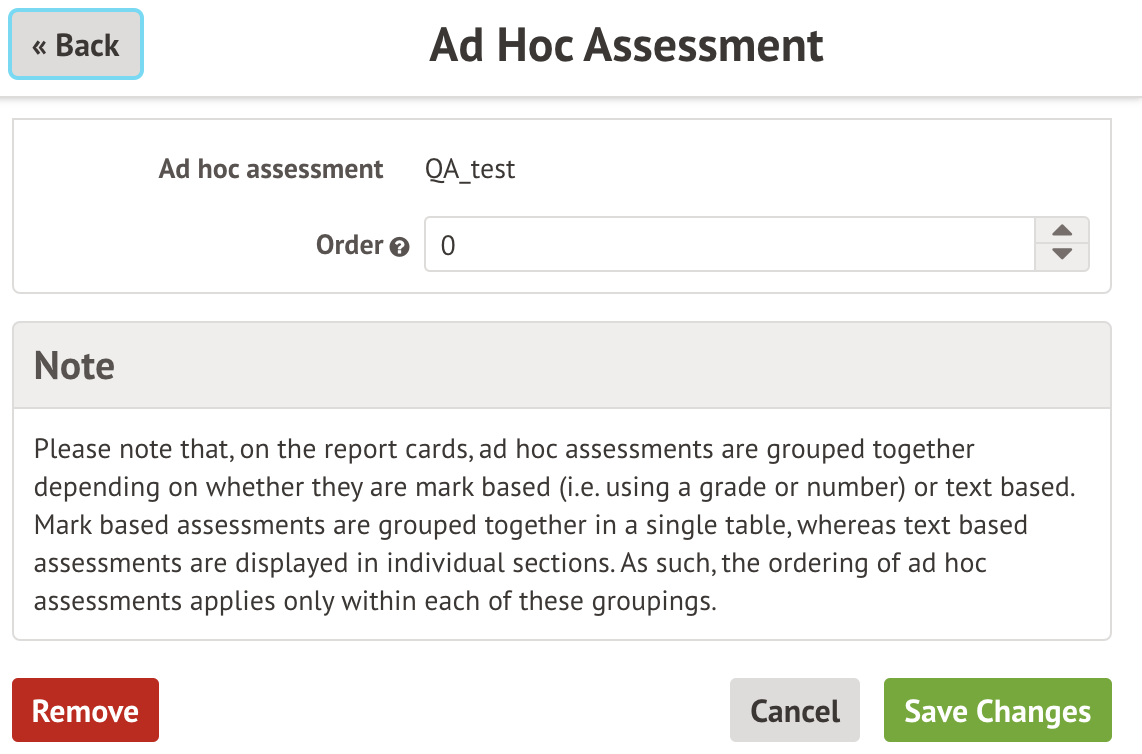Click the red Remove button
Viewport: 1142px width, 754px height.
click(x=85, y=711)
